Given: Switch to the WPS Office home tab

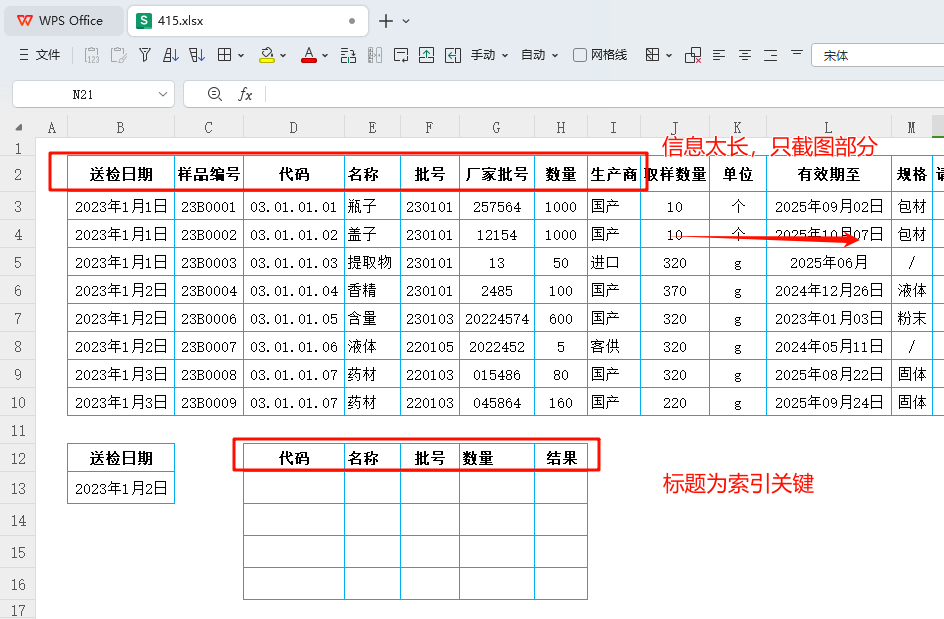Looking at the screenshot, I should 63,21.
